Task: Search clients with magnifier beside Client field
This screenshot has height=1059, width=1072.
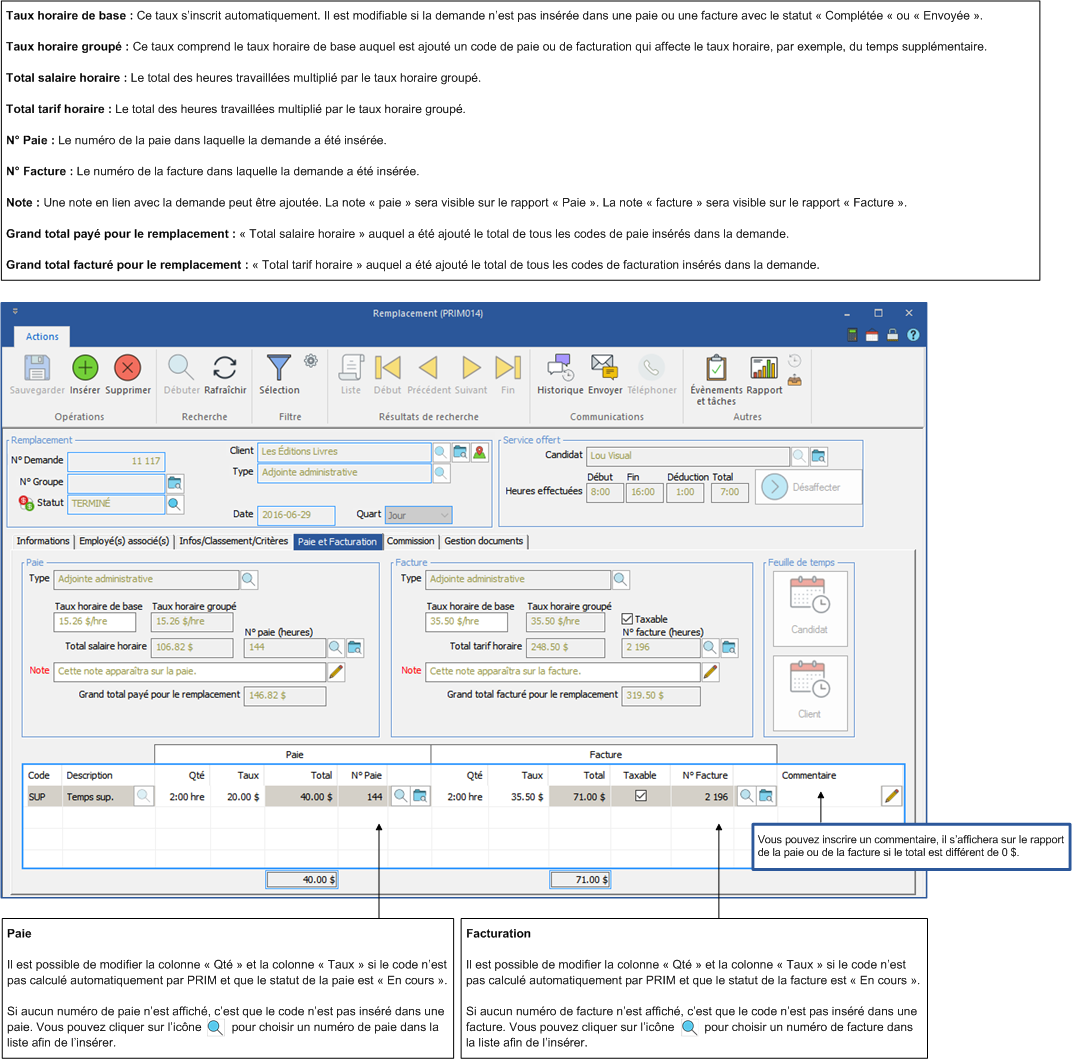Action: pos(442,452)
